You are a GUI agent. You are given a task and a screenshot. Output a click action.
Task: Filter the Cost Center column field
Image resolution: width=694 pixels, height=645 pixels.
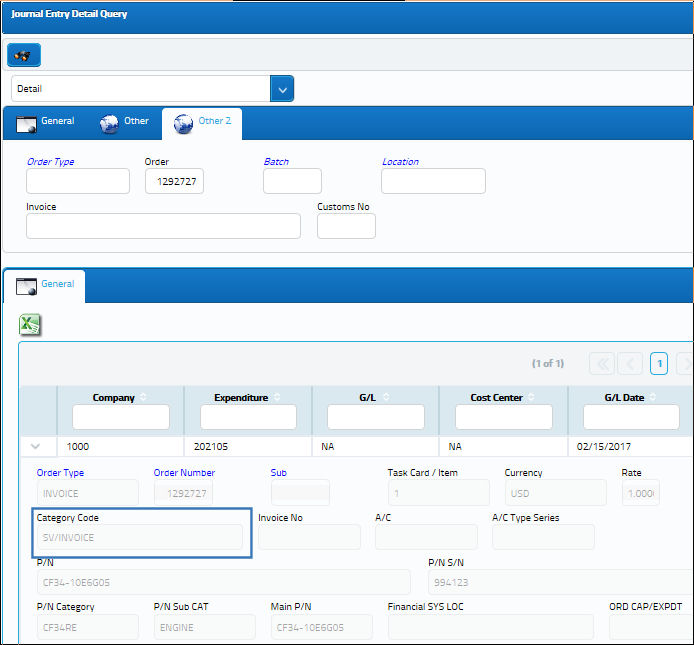[504, 417]
